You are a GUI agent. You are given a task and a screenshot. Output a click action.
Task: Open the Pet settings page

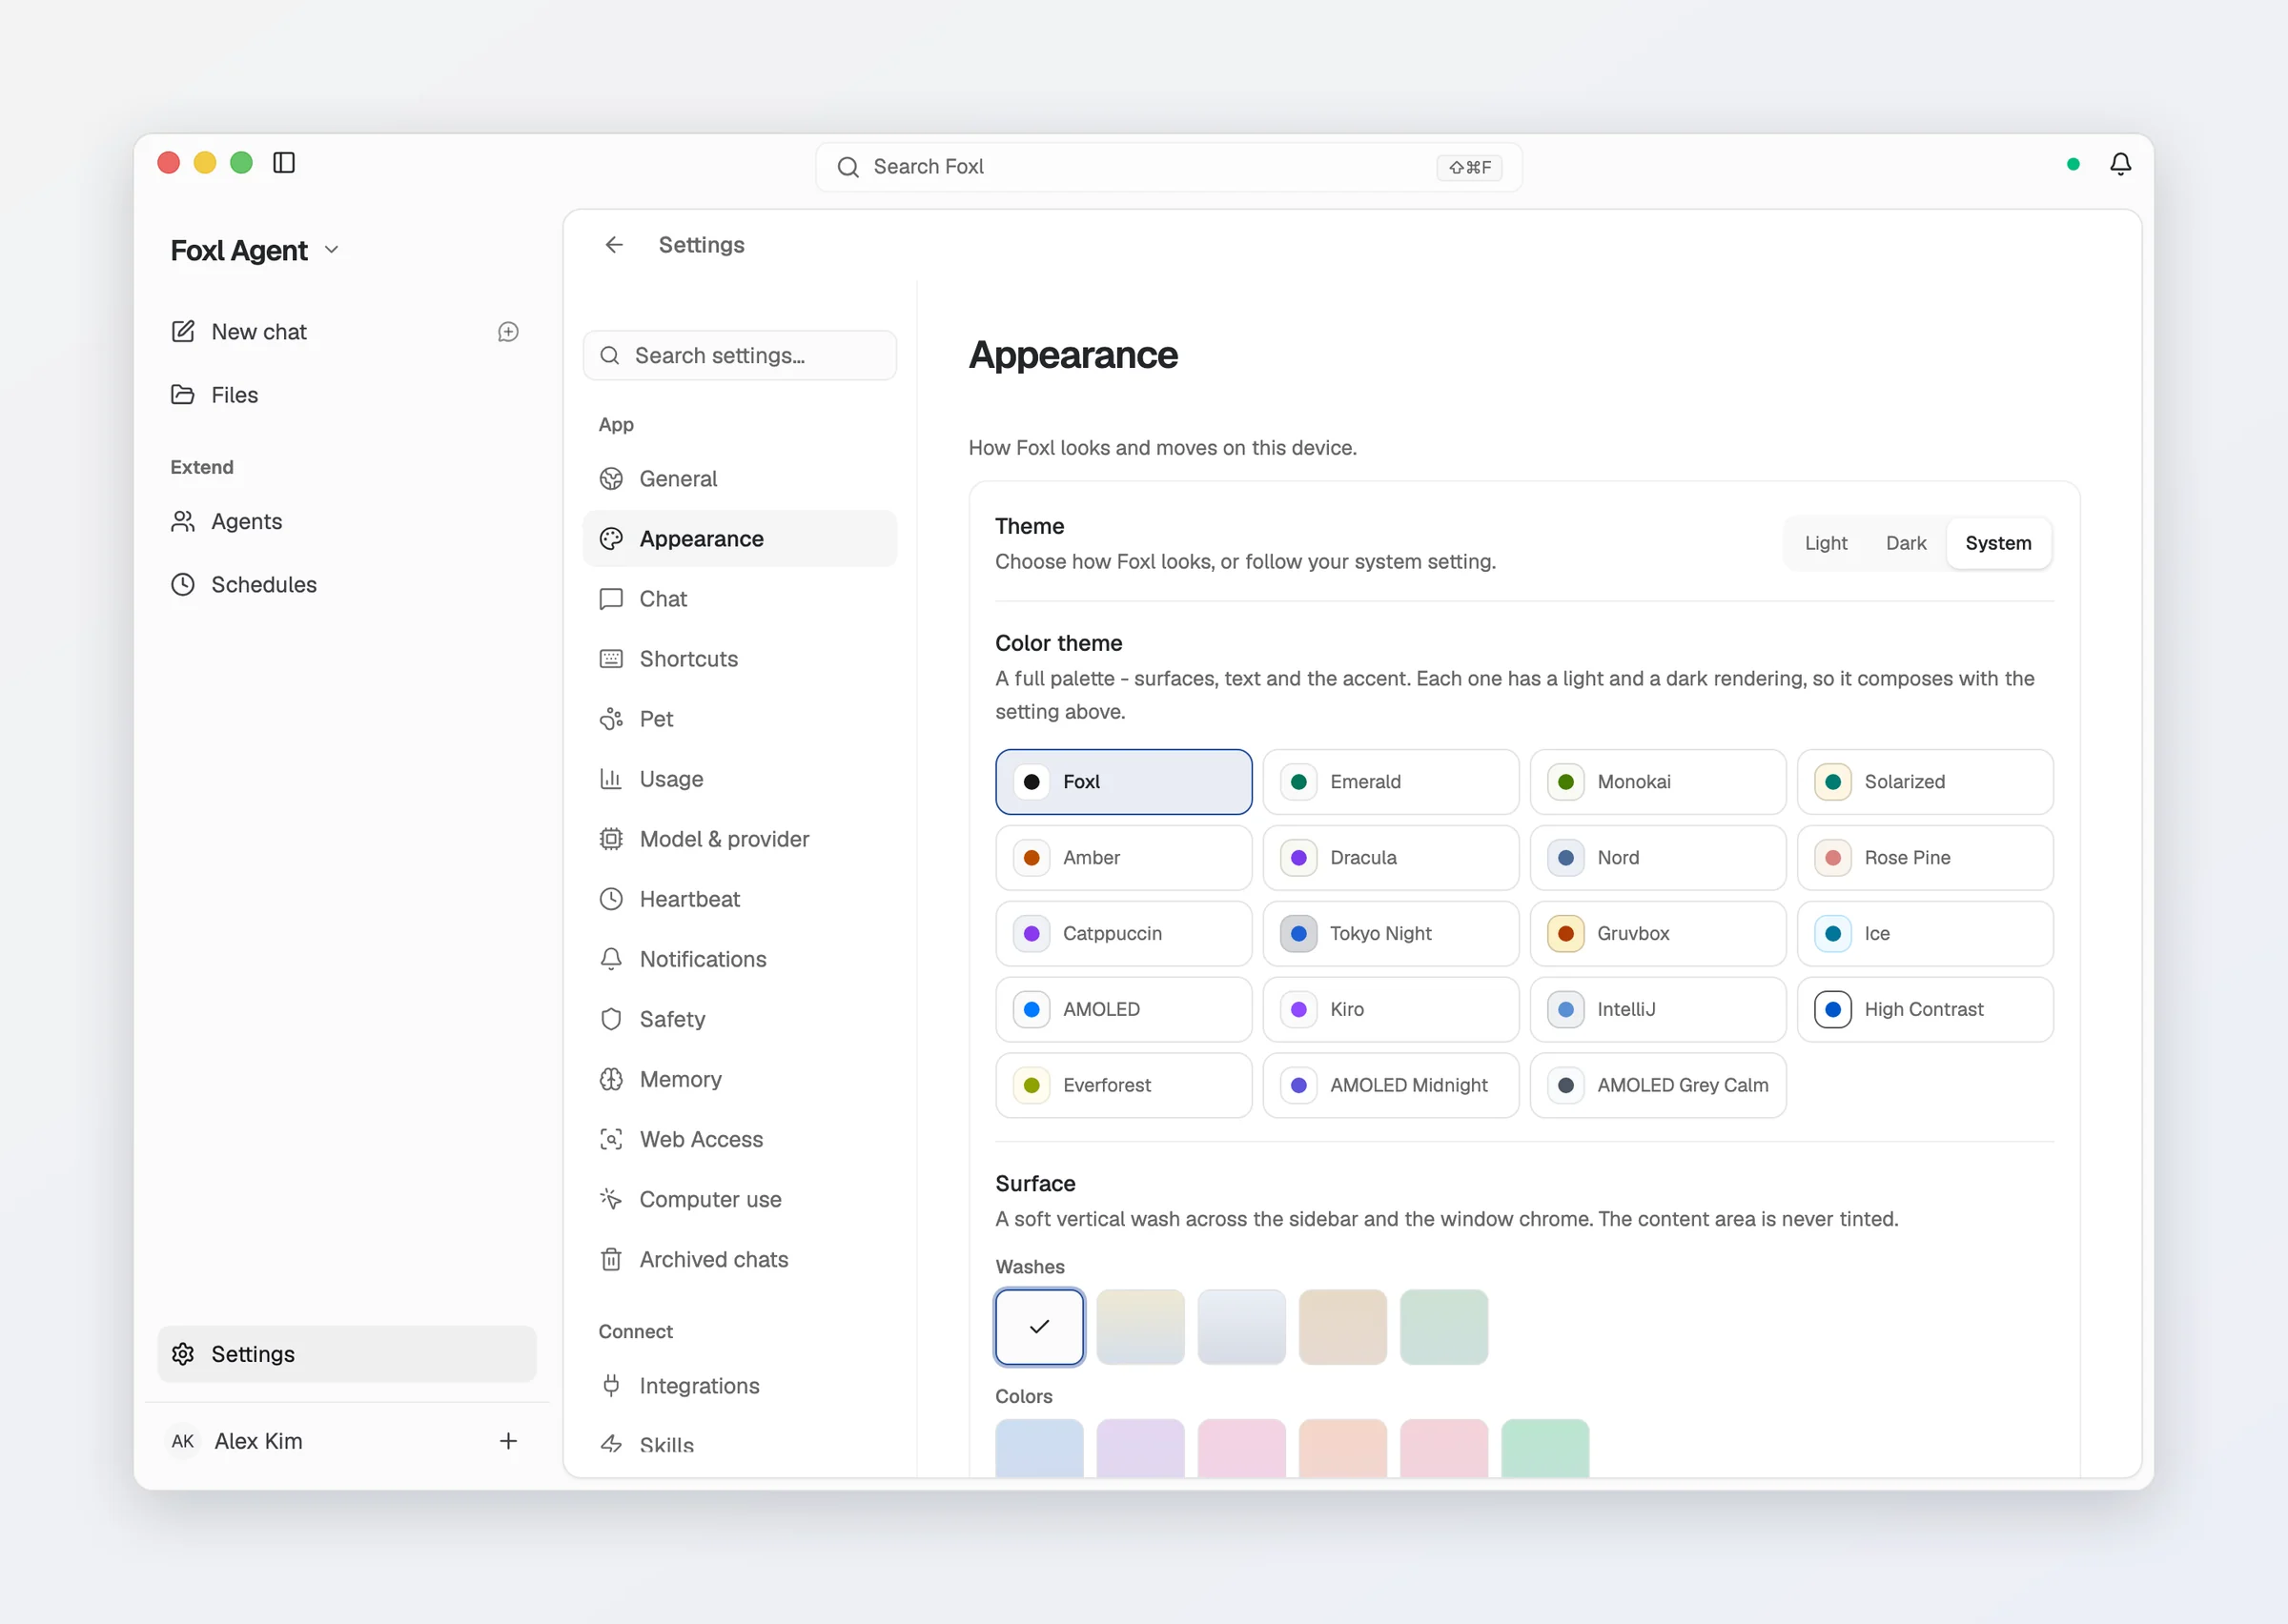[740, 719]
